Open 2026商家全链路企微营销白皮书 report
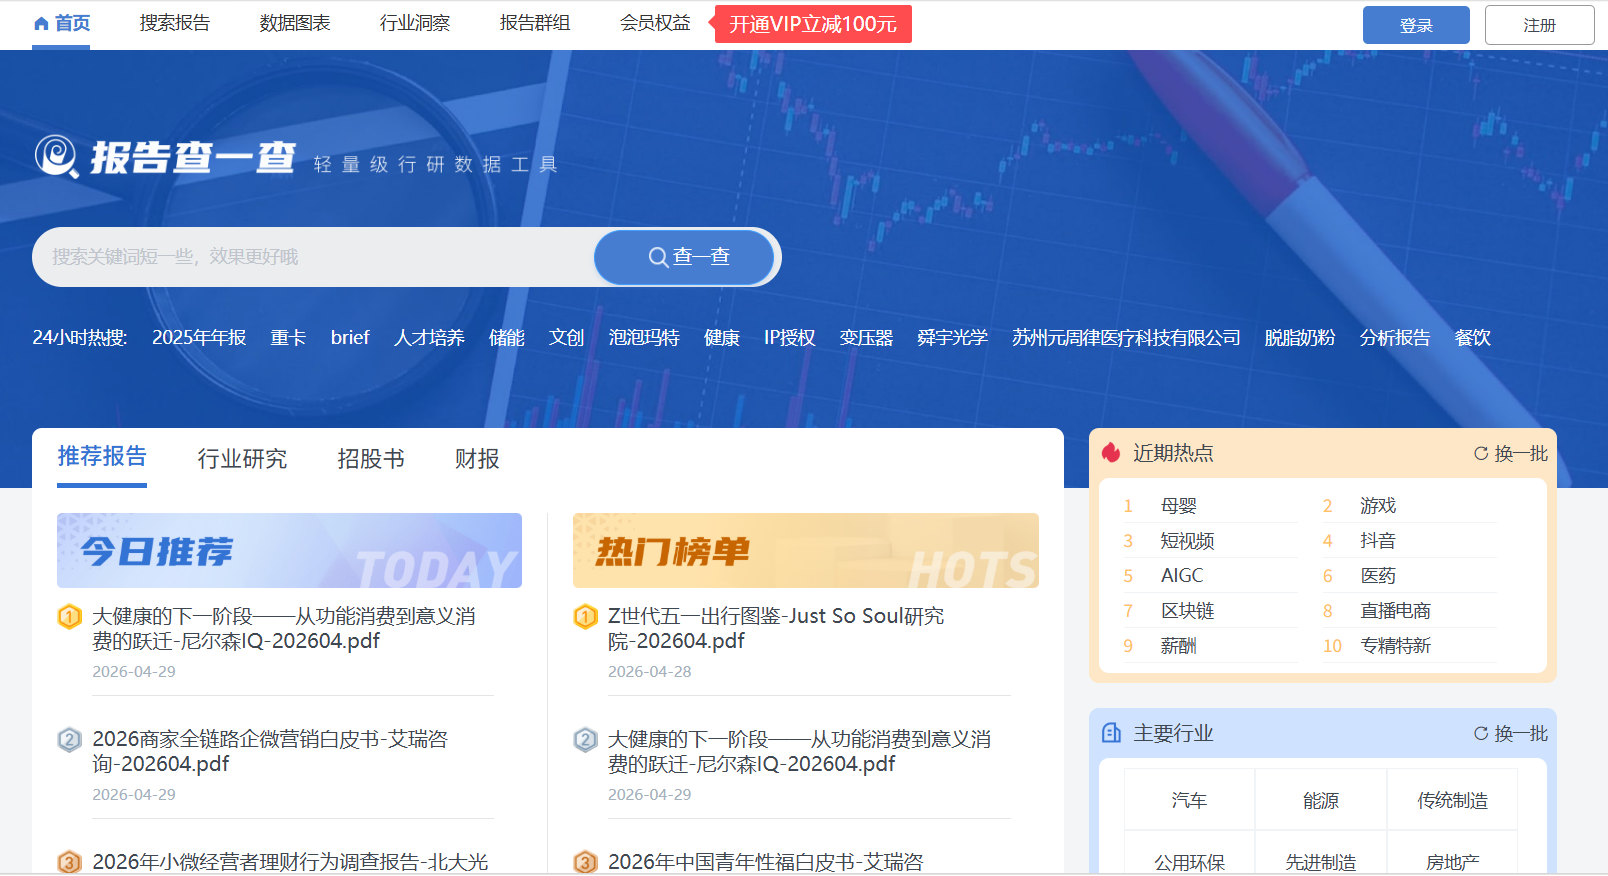 (270, 751)
